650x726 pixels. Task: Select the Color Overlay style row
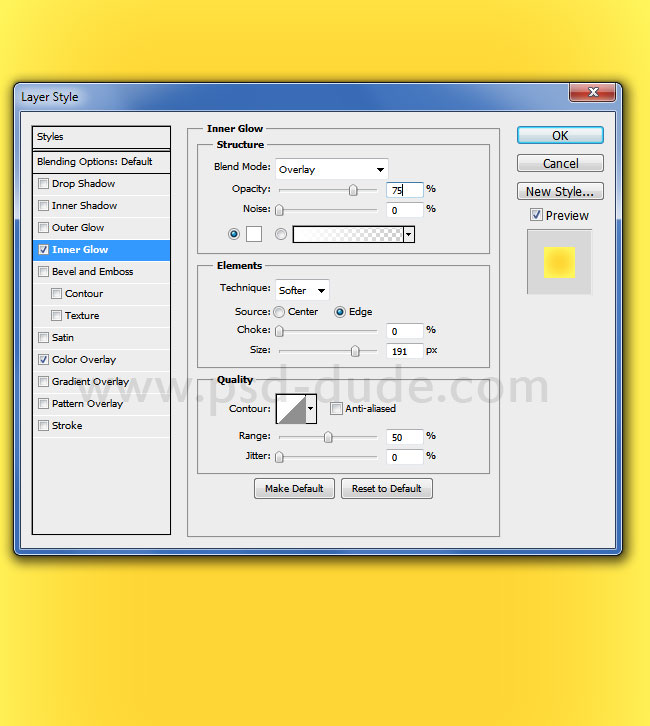[101, 359]
